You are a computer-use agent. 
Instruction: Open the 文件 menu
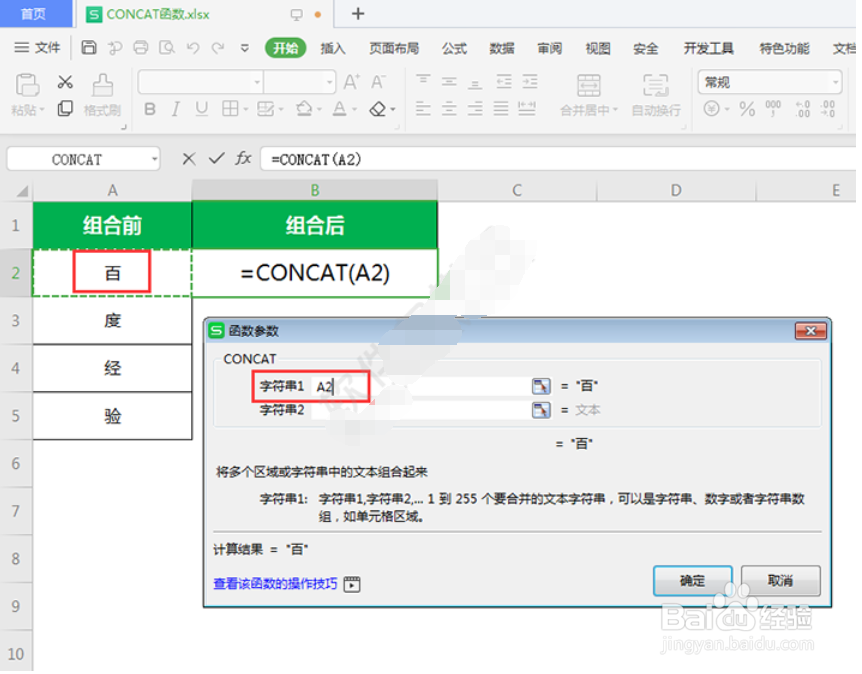(x=46, y=48)
